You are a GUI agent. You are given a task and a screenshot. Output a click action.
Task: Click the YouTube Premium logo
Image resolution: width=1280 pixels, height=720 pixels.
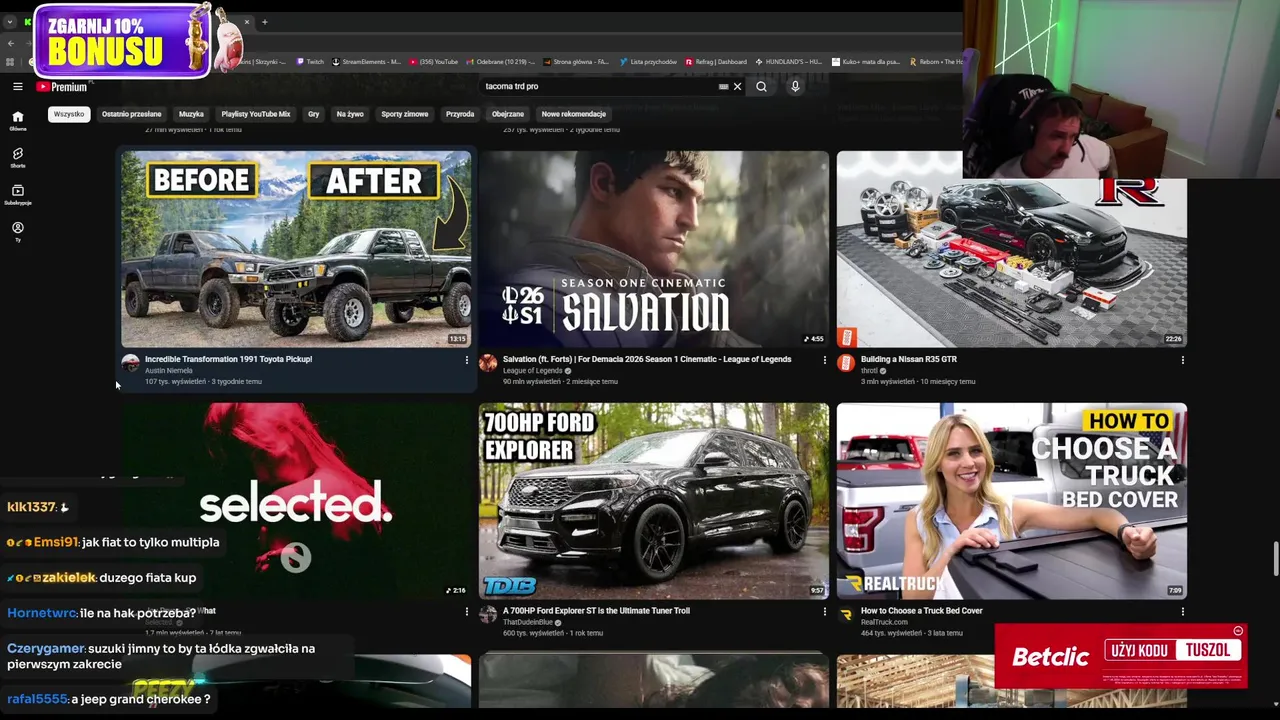62,87
